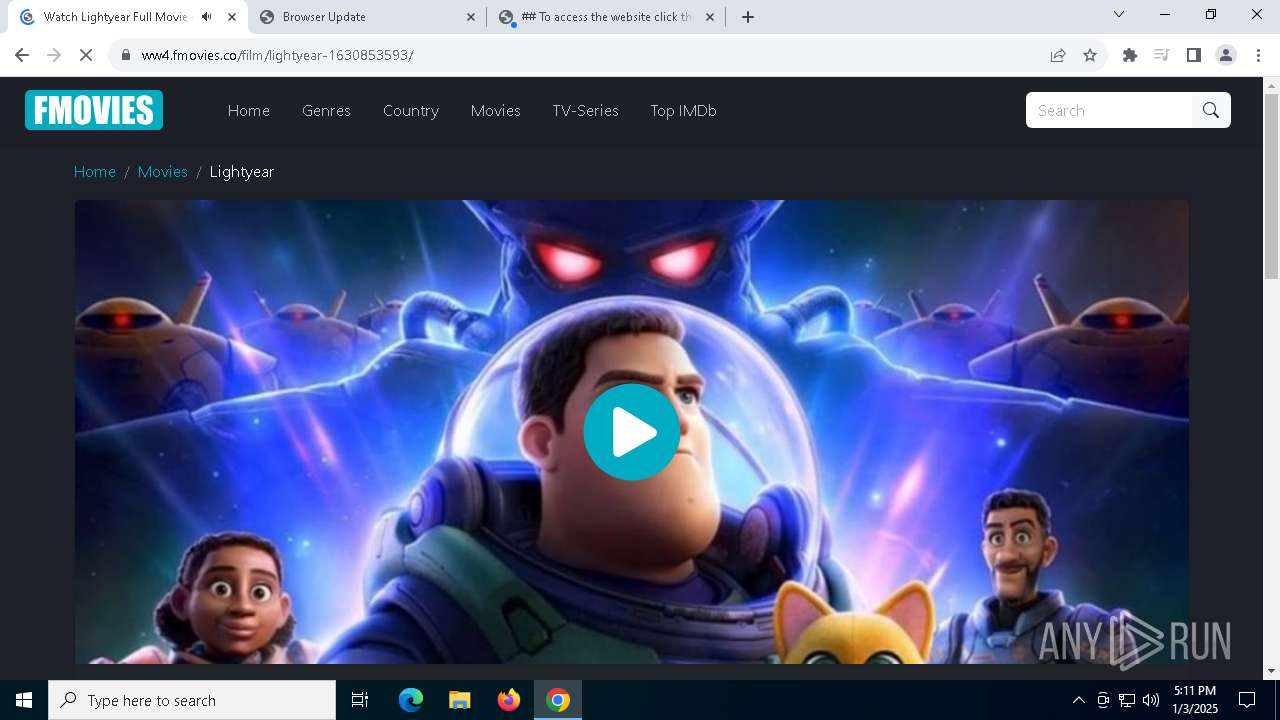Open the TV-Series section
The image size is (1280, 720).
point(586,111)
